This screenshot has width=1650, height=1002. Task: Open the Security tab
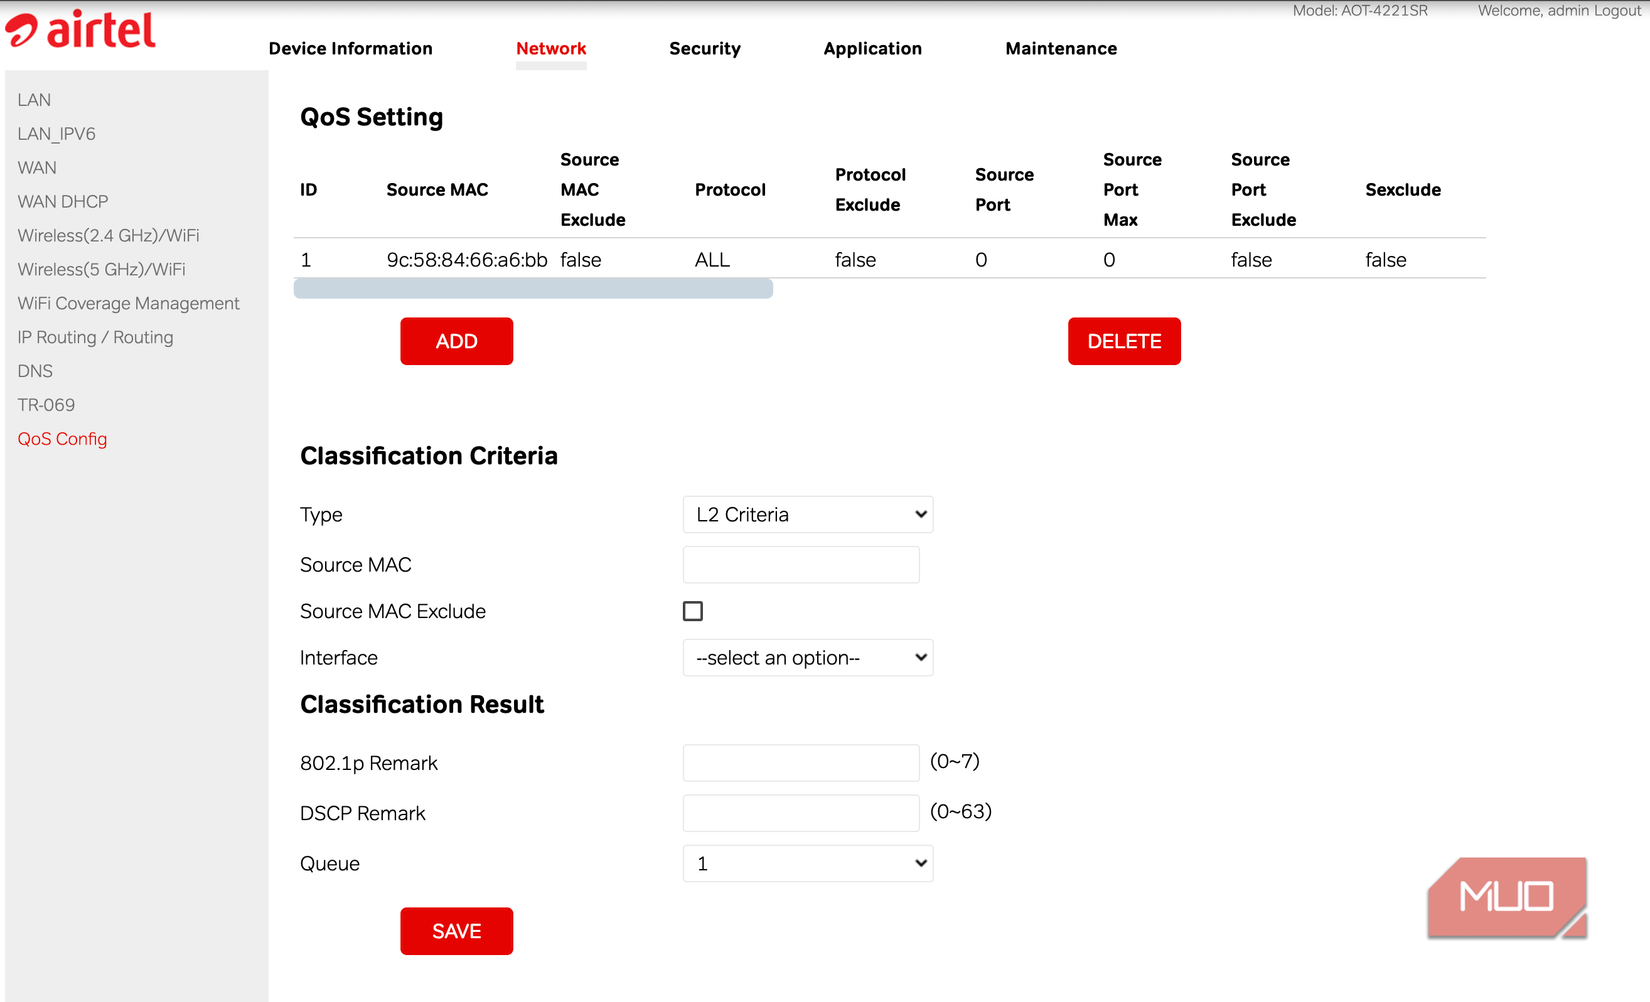click(x=705, y=48)
